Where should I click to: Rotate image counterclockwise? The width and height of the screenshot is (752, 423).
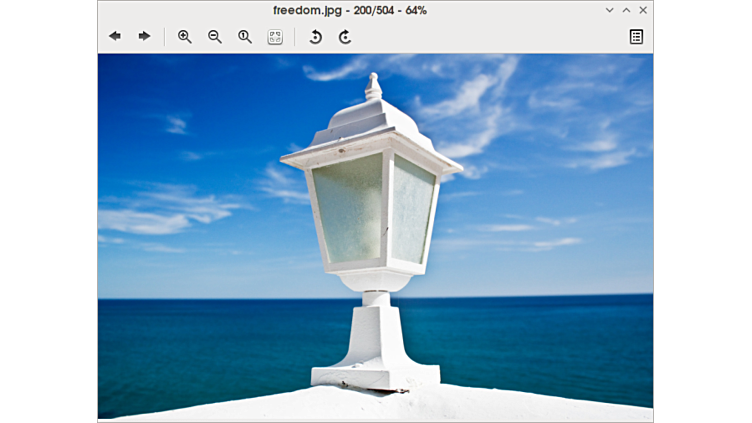(x=315, y=36)
